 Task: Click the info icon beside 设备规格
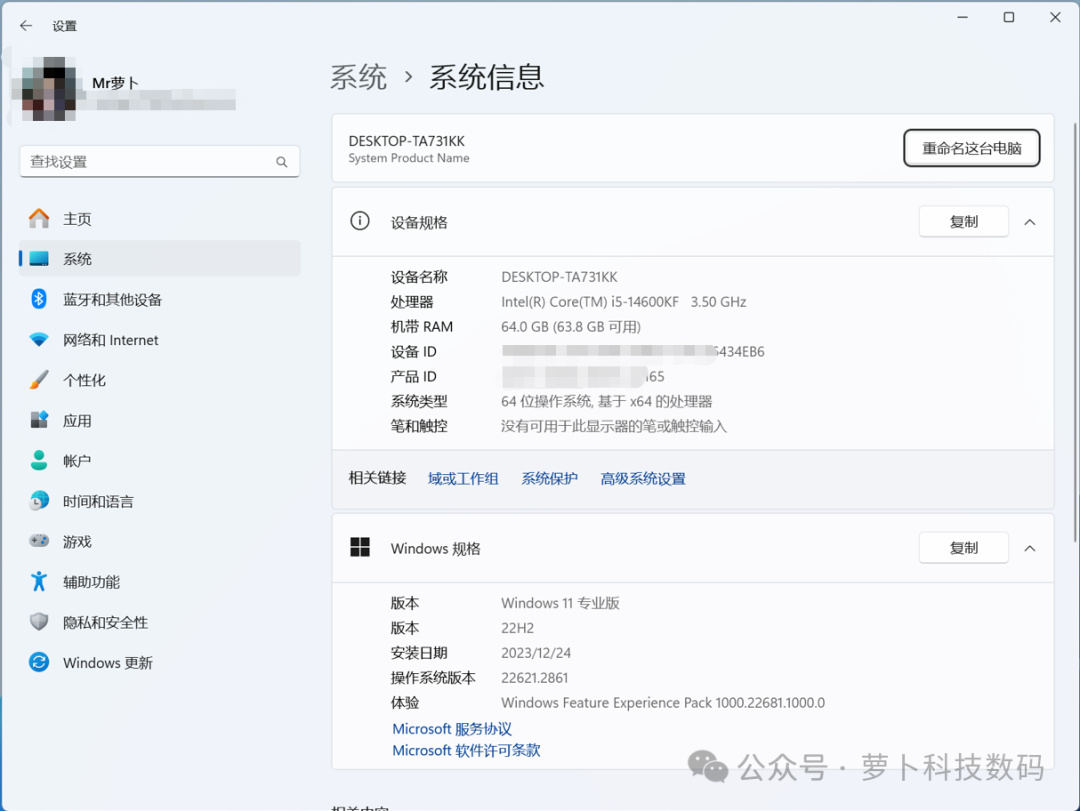click(x=360, y=221)
